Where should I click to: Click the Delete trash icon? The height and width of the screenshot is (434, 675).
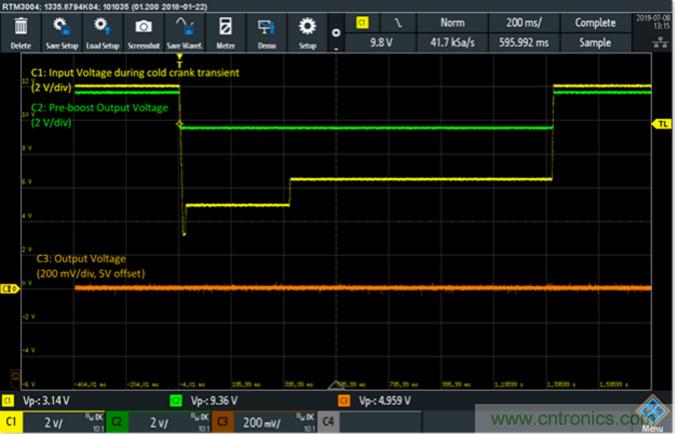pos(22,29)
